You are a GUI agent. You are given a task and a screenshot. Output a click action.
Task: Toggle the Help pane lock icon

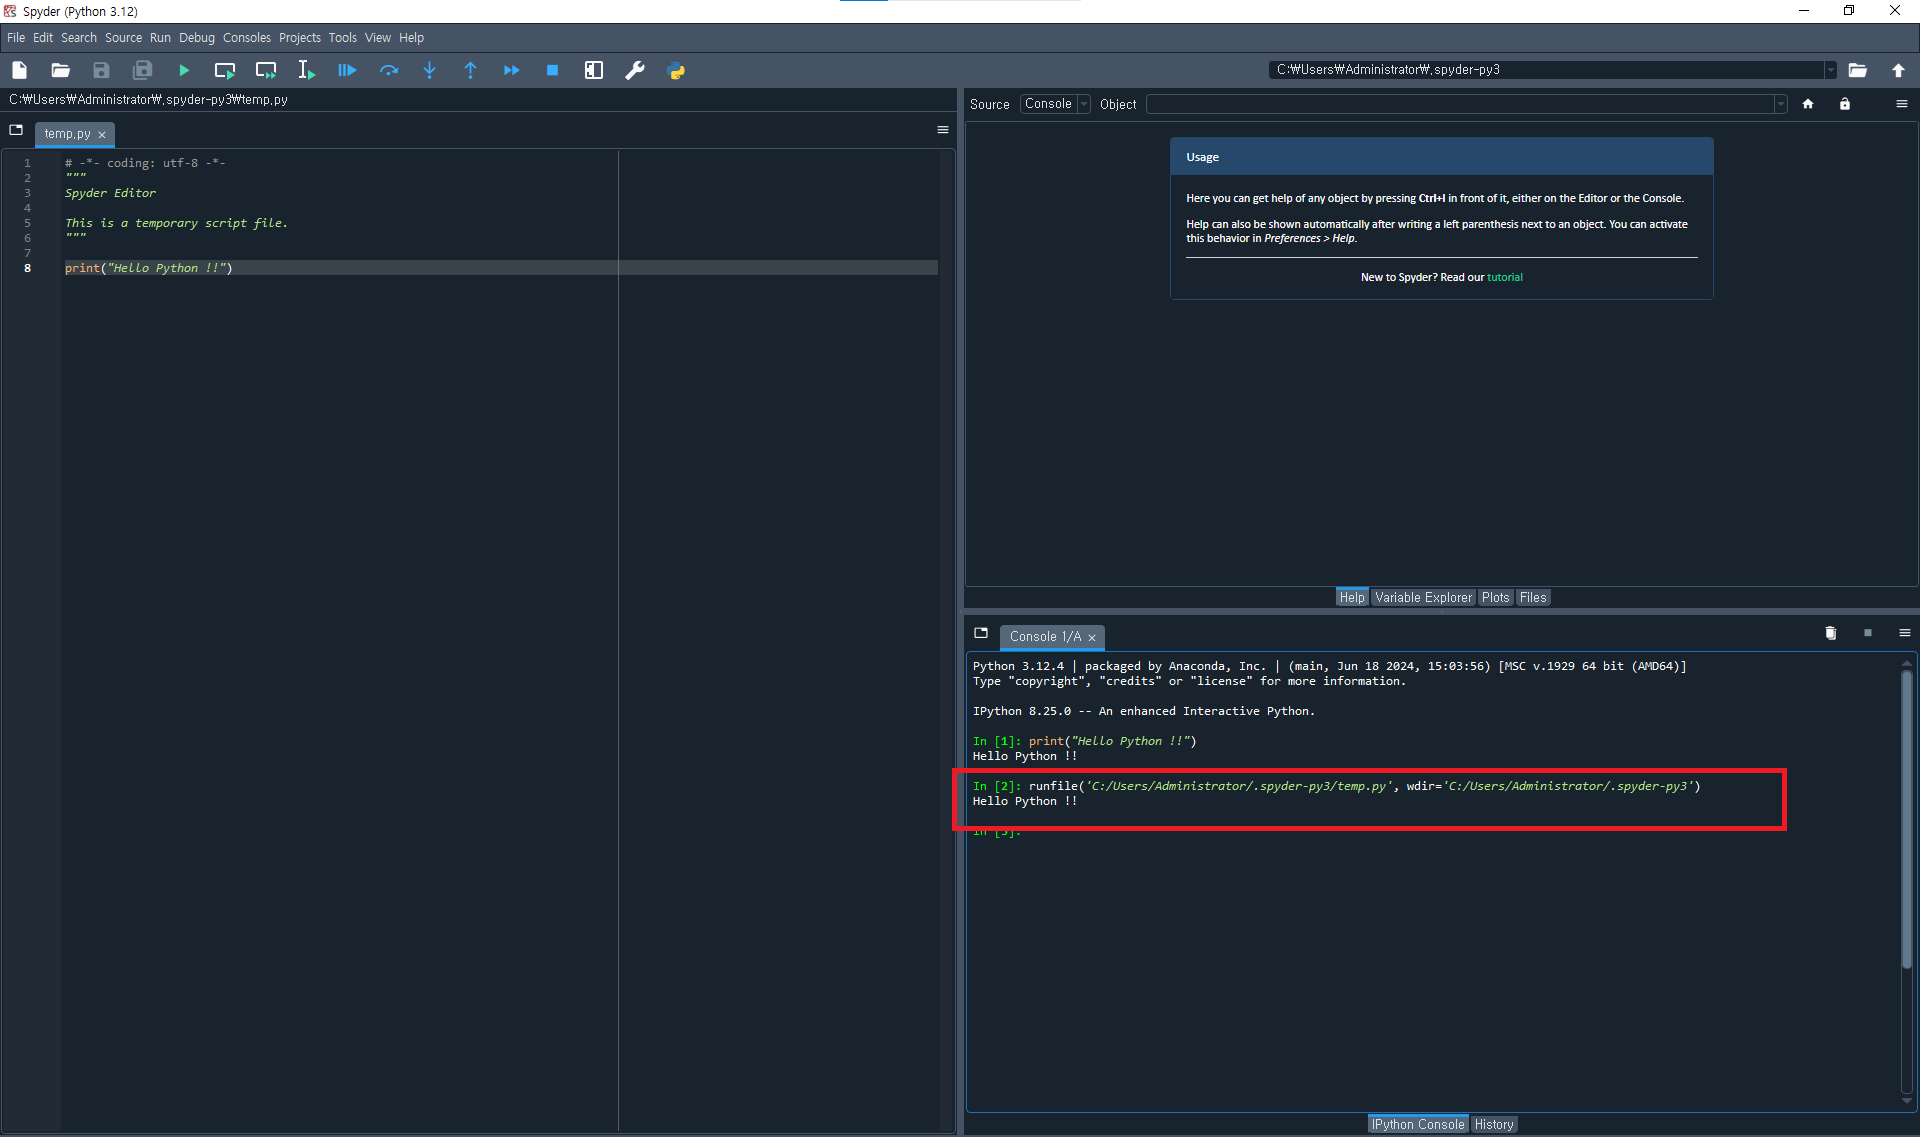tap(1844, 104)
